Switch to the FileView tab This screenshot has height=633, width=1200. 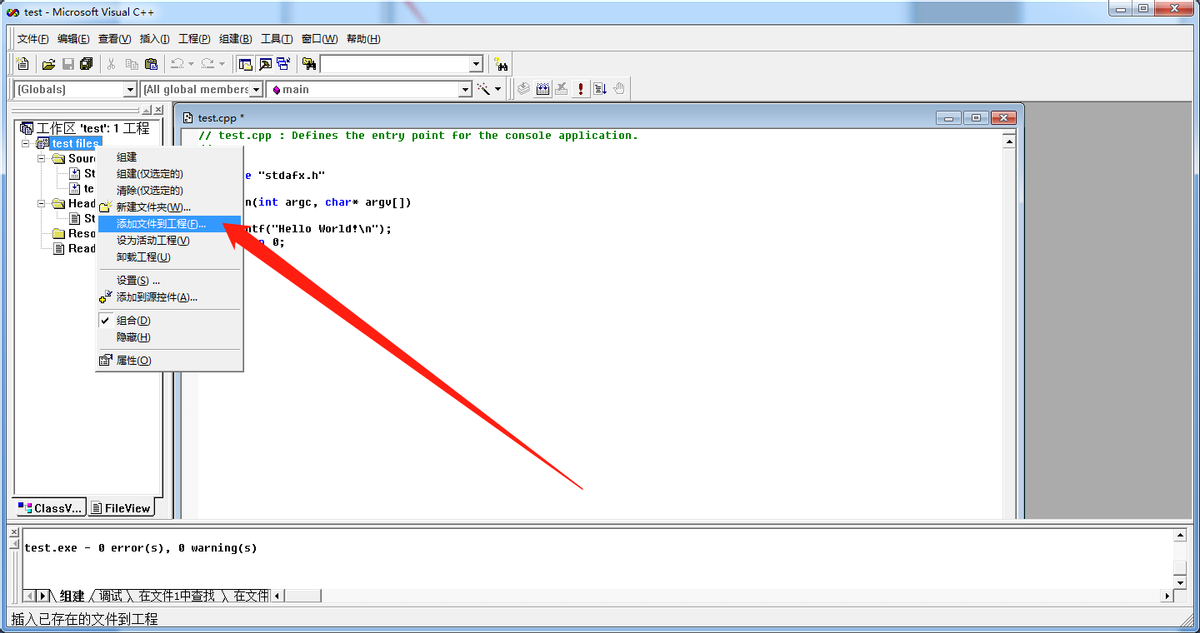(x=121, y=508)
